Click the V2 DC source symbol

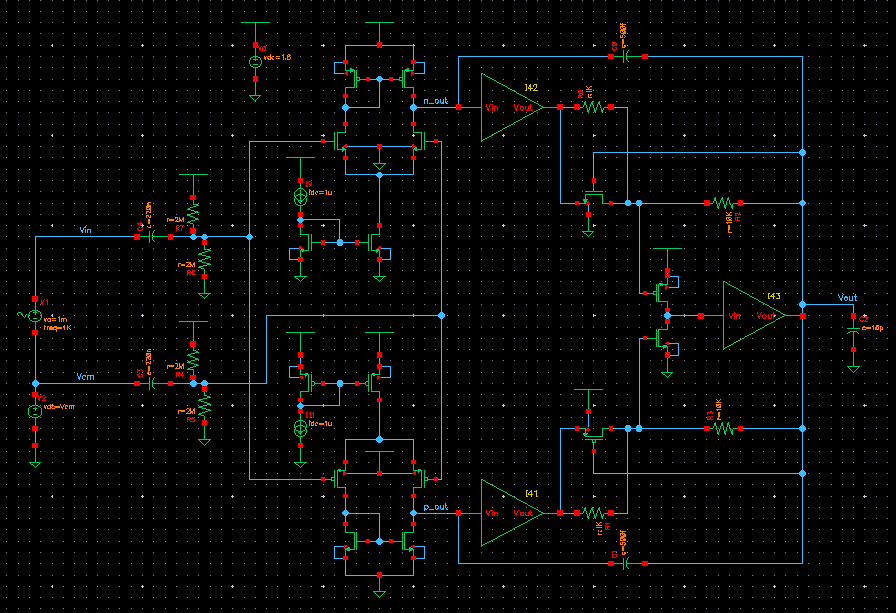tap(35, 411)
